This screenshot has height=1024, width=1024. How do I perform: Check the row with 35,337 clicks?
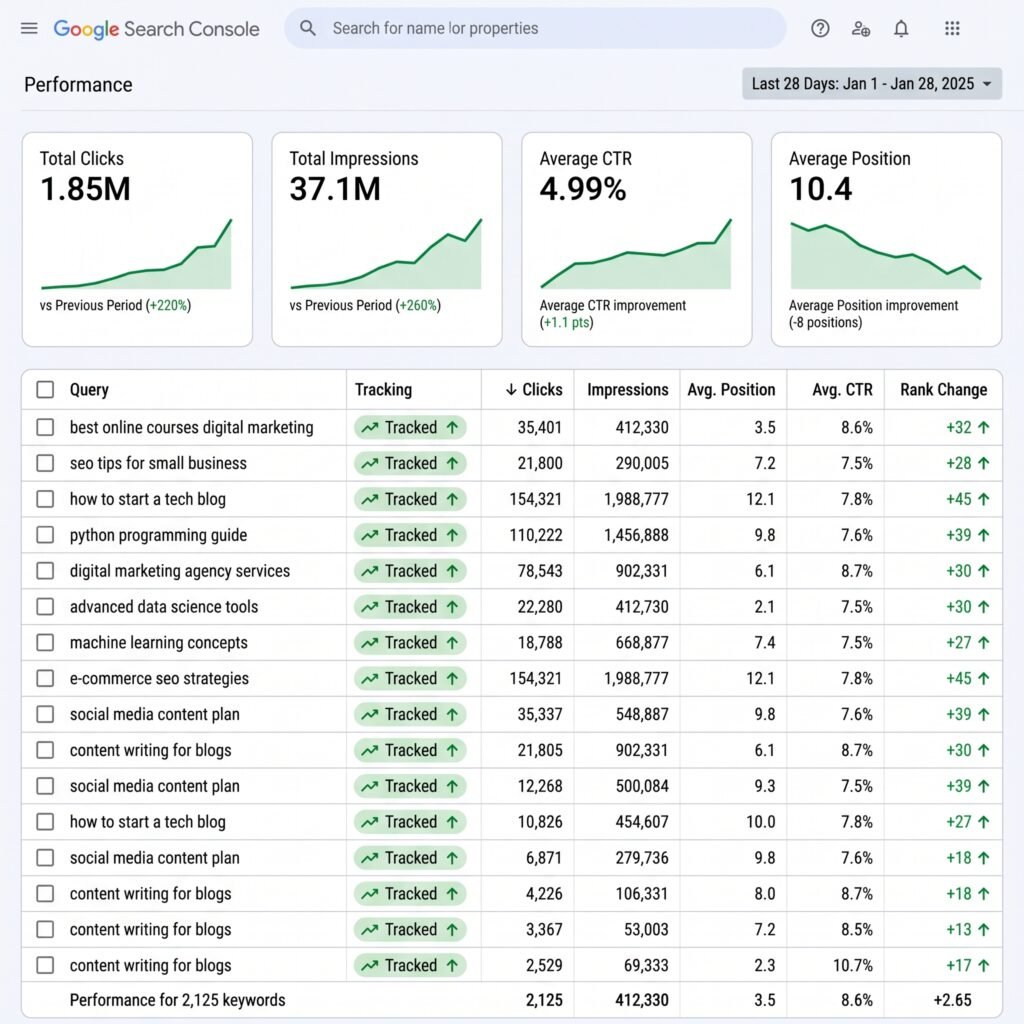[x=45, y=714]
